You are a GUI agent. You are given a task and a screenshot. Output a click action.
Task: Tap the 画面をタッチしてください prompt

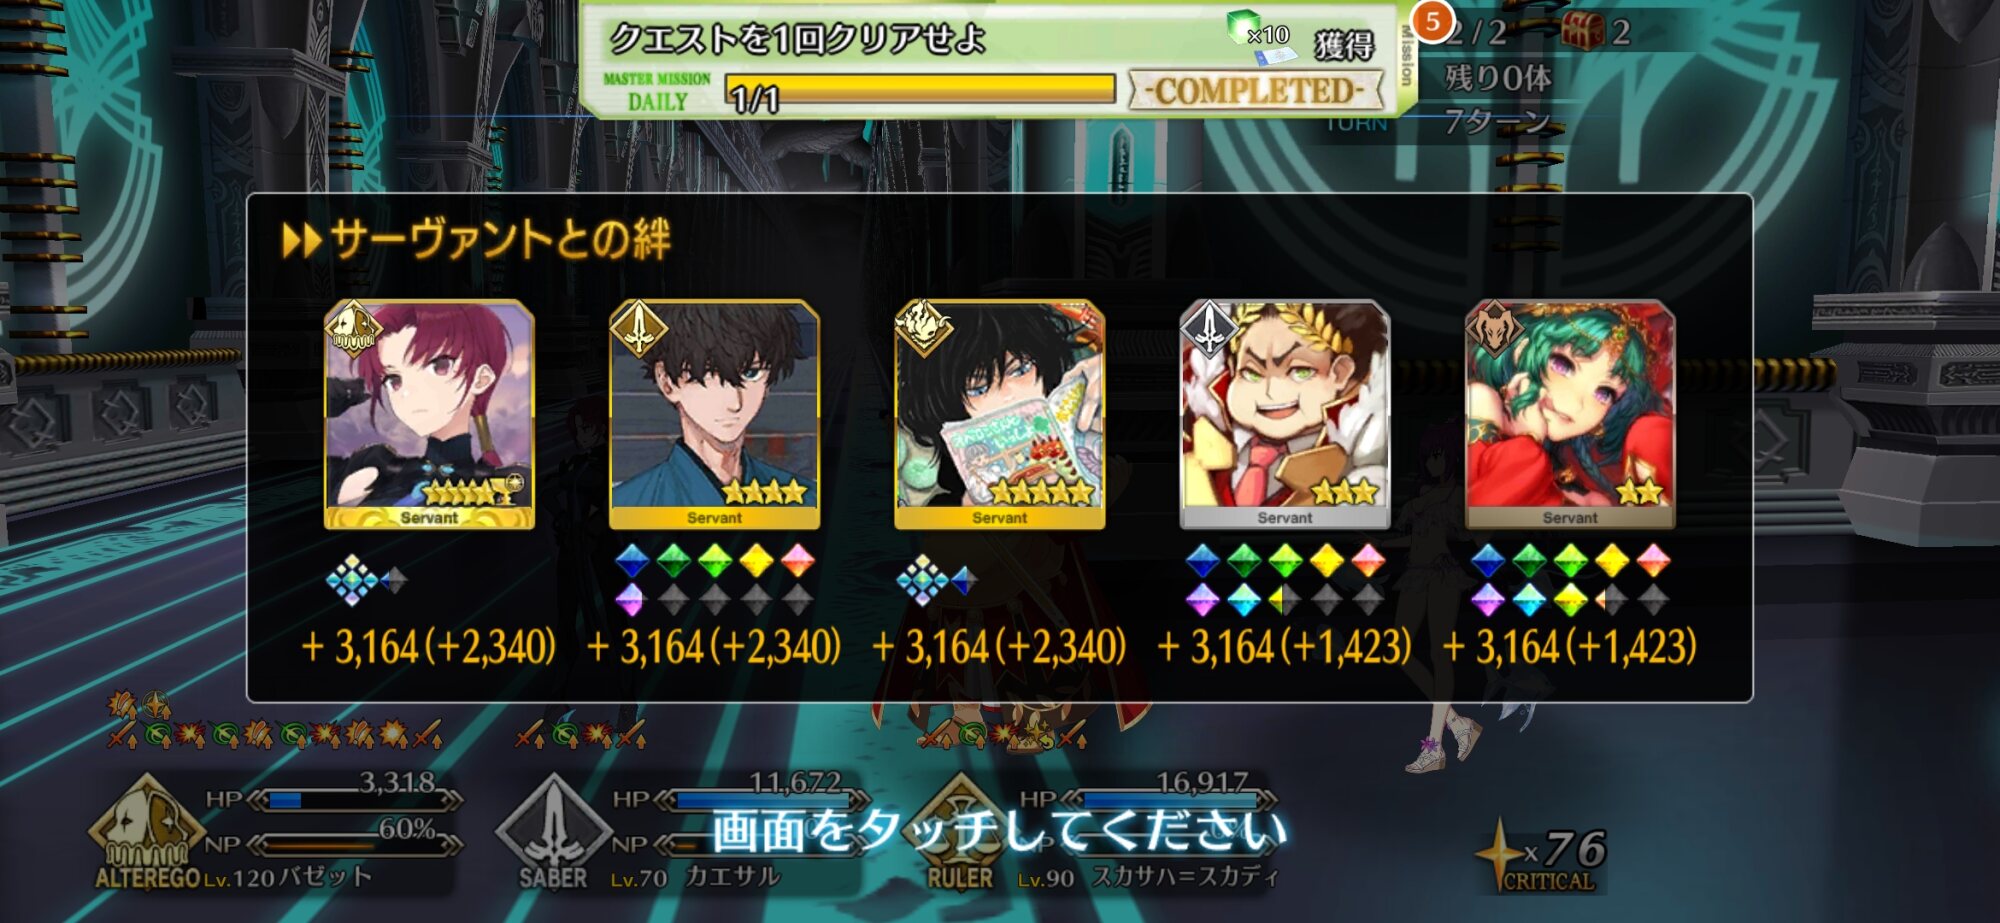click(x=999, y=831)
